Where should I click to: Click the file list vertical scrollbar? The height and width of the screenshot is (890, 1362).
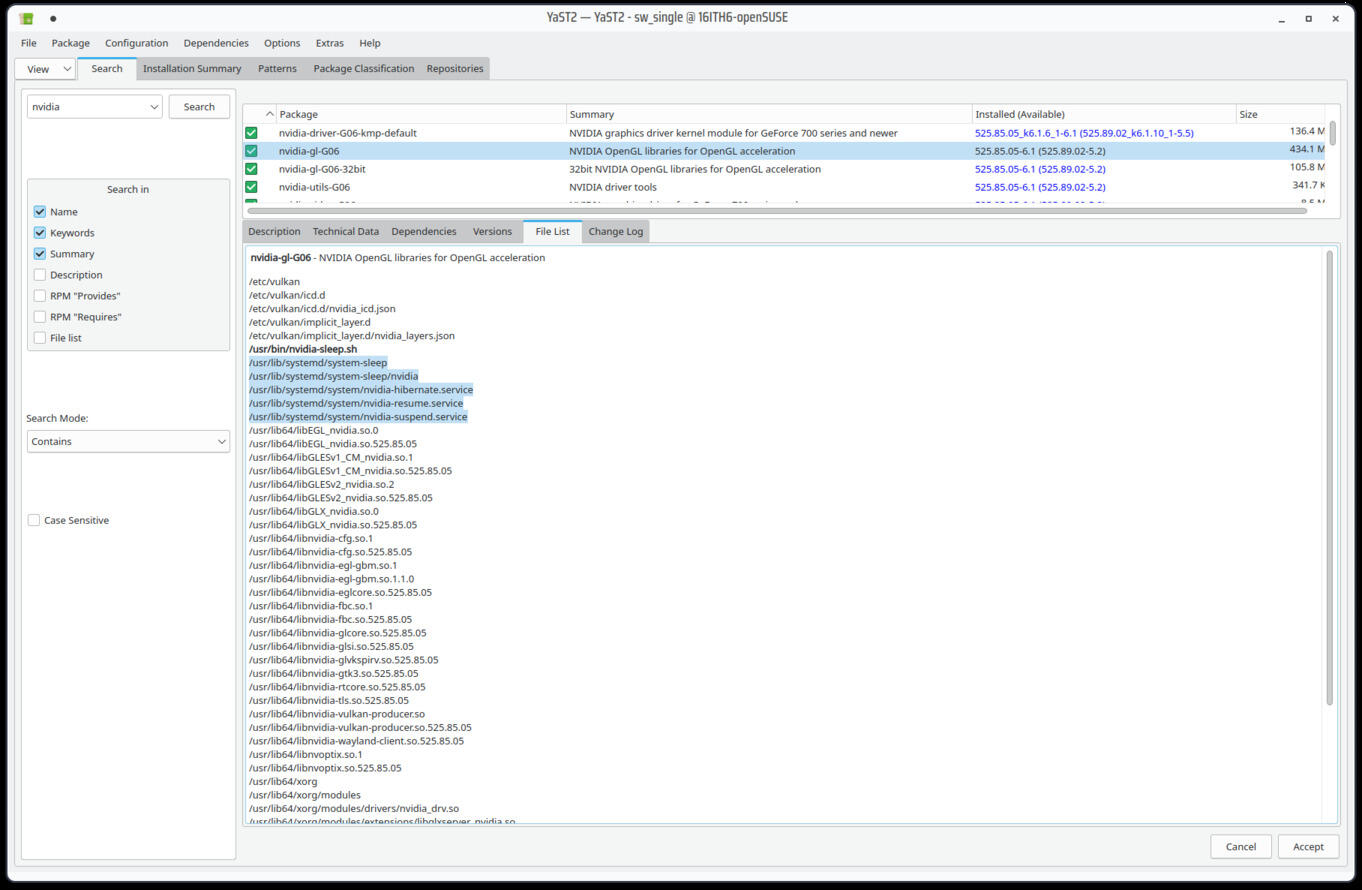[x=1330, y=478]
